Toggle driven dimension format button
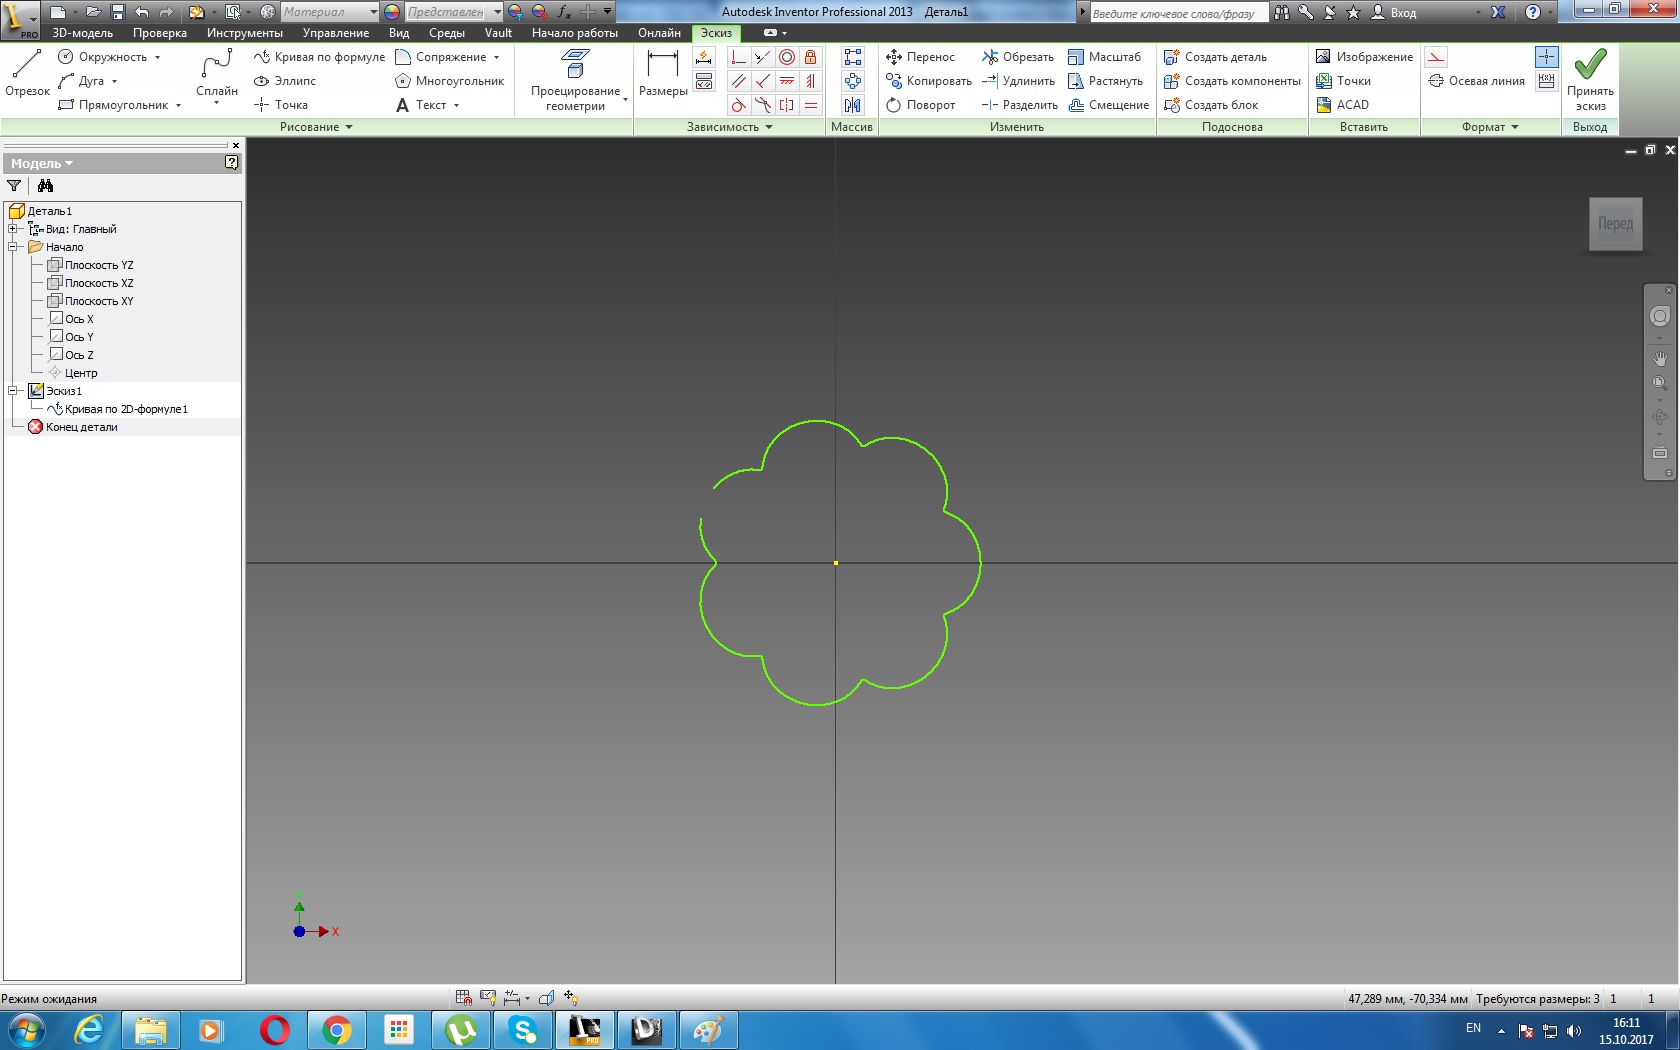1680x1050 pixels. pos(1546,81)
